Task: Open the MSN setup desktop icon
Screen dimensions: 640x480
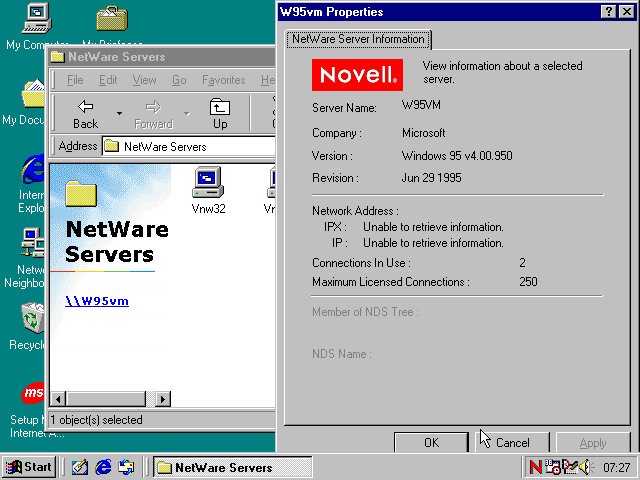Action: (x=33, y=393)
